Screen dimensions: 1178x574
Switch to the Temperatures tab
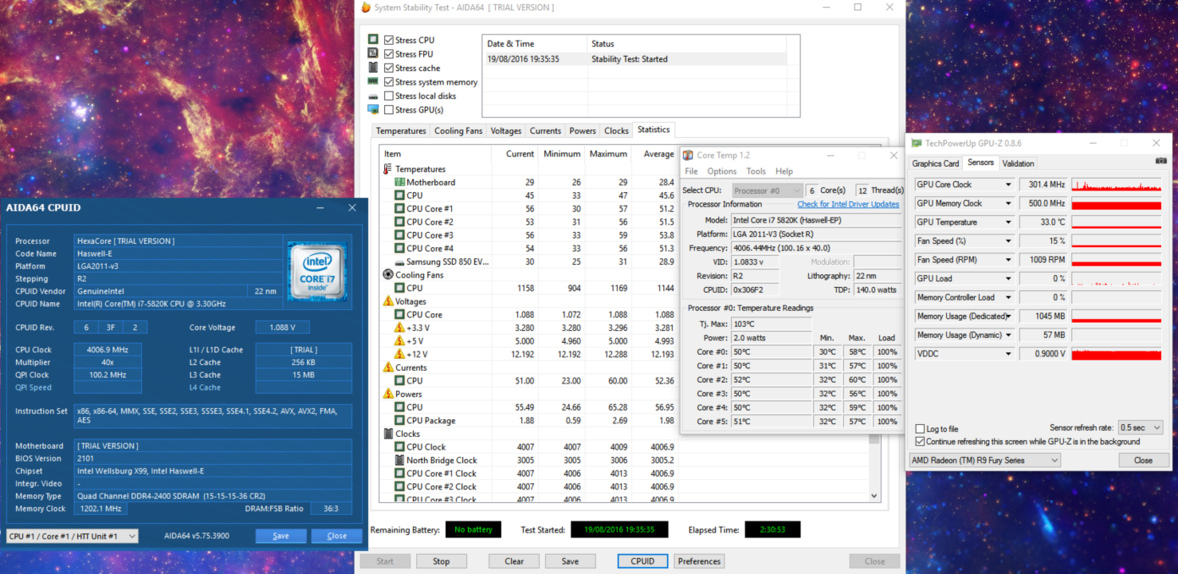[x=401, y=131]
